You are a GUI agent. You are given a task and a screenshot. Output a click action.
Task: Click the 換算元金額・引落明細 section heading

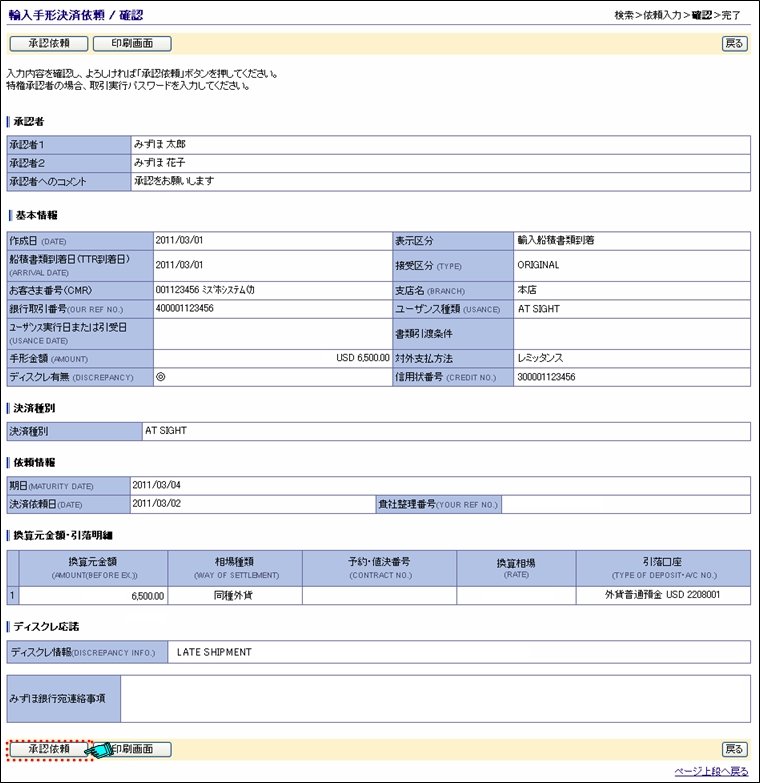click(63, 535)
